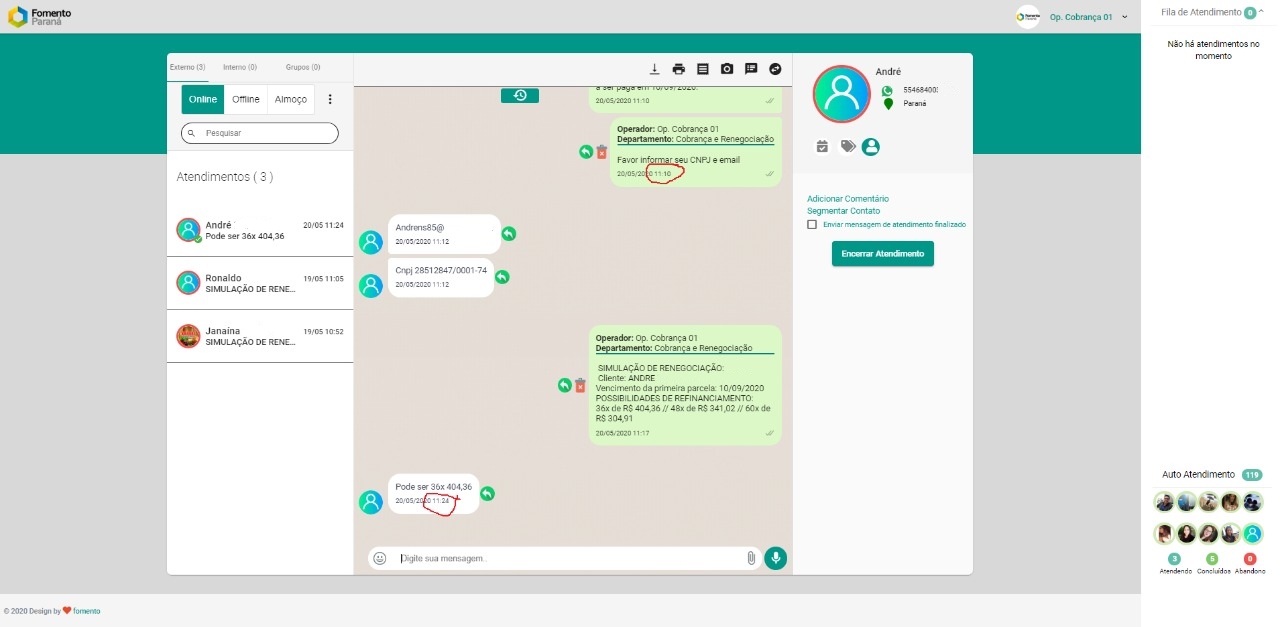
Task: Click the 'Favor informar seu CNPJ e email' text
Action: [679, 160]
